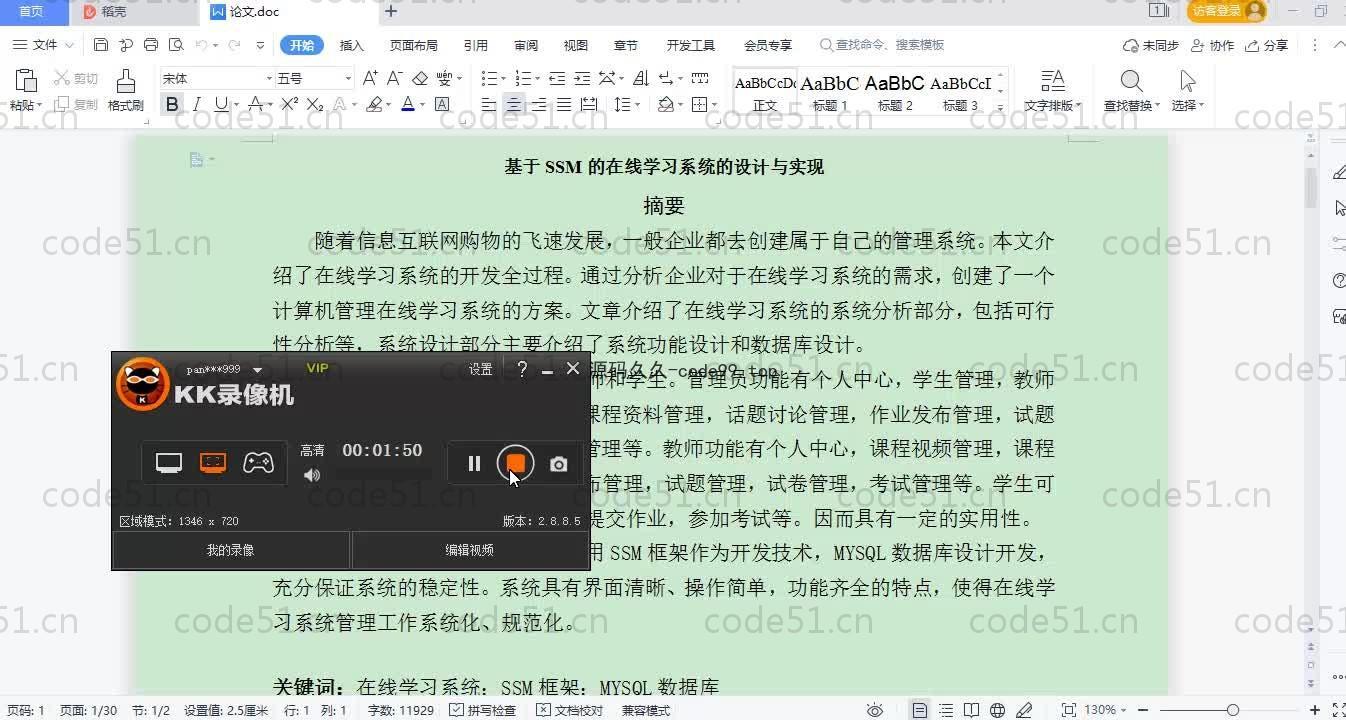Screen dimensions: 1346x720
Task: Select game mode gamepad icon in KK recorder
Action: click(x=258, y=463)
